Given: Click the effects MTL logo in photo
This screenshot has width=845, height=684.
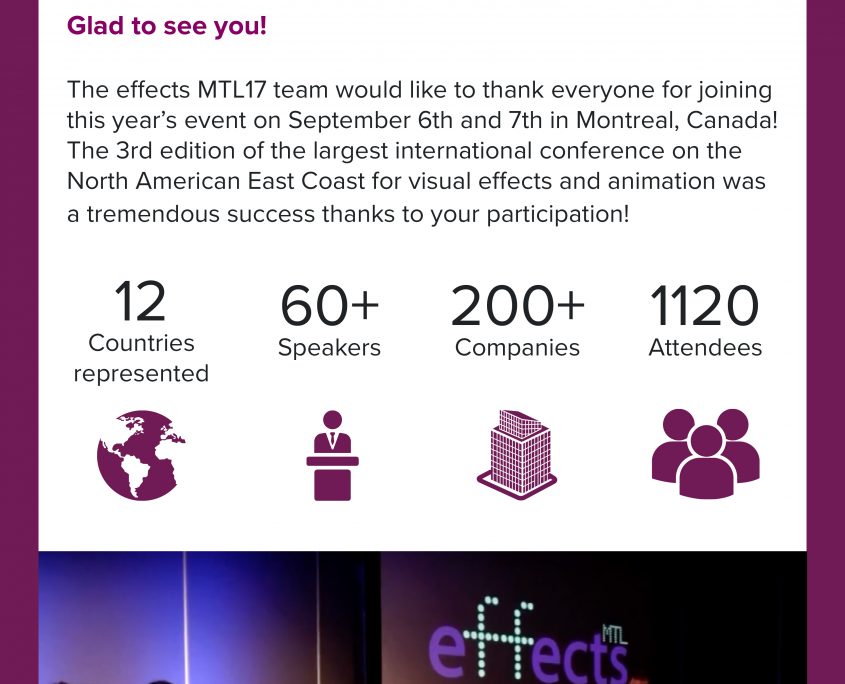Looking at the screenshot, I should pyautogui.click(x=529, y=640).
